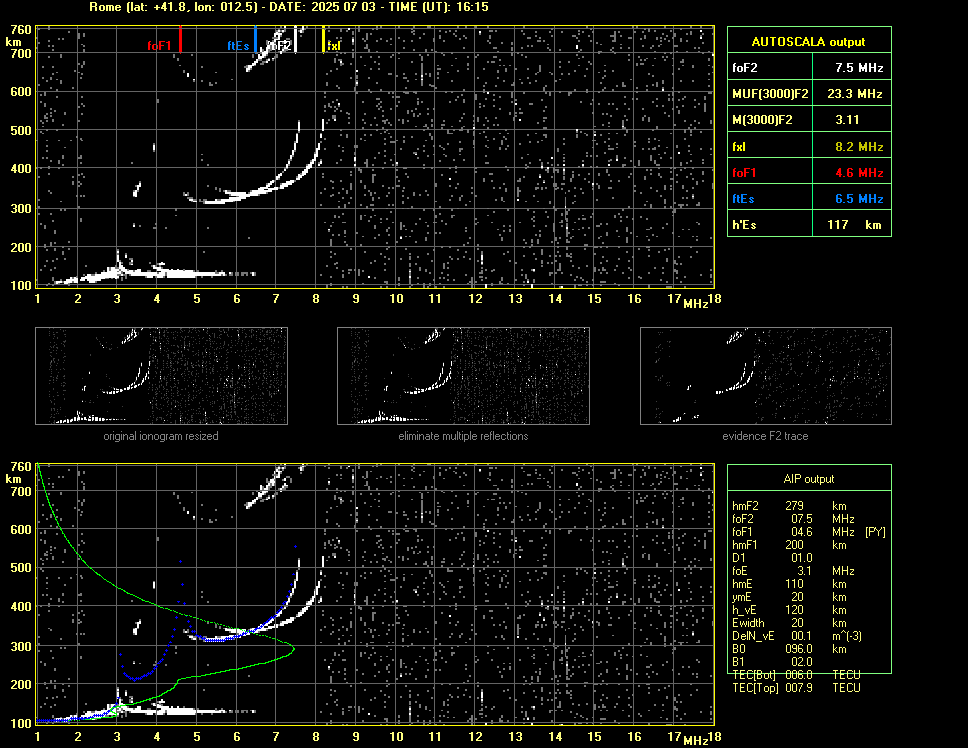The image size is (968, 748).
Task: Click the M(3000)F2 label cell
Action: [770, 119]
